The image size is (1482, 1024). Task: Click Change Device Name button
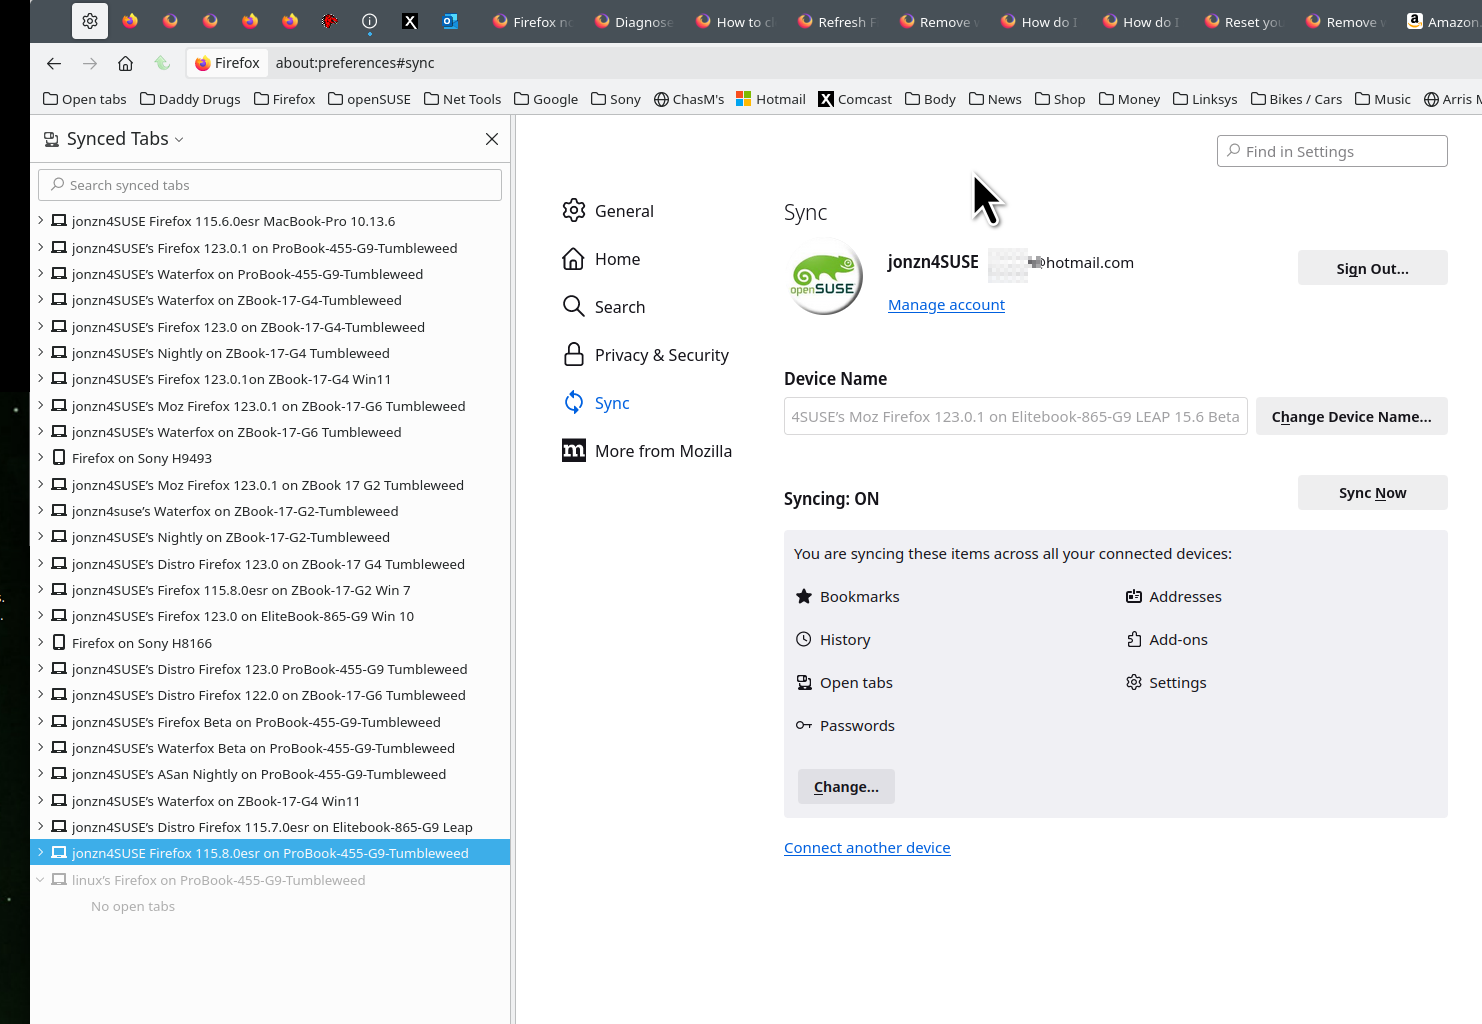coord(1351,417)
